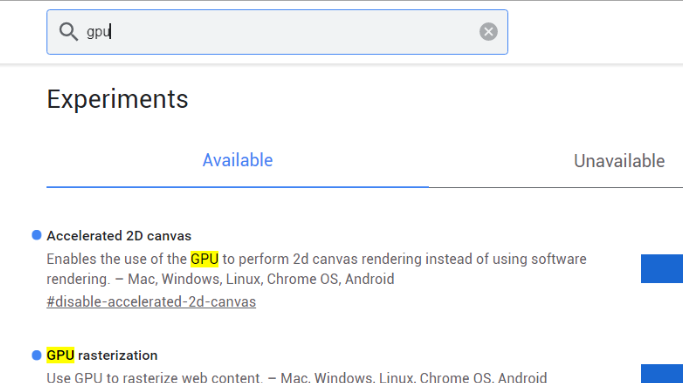Click platform list in GPU rasterization description
The image size is (683, 383).
click(414, 377)
